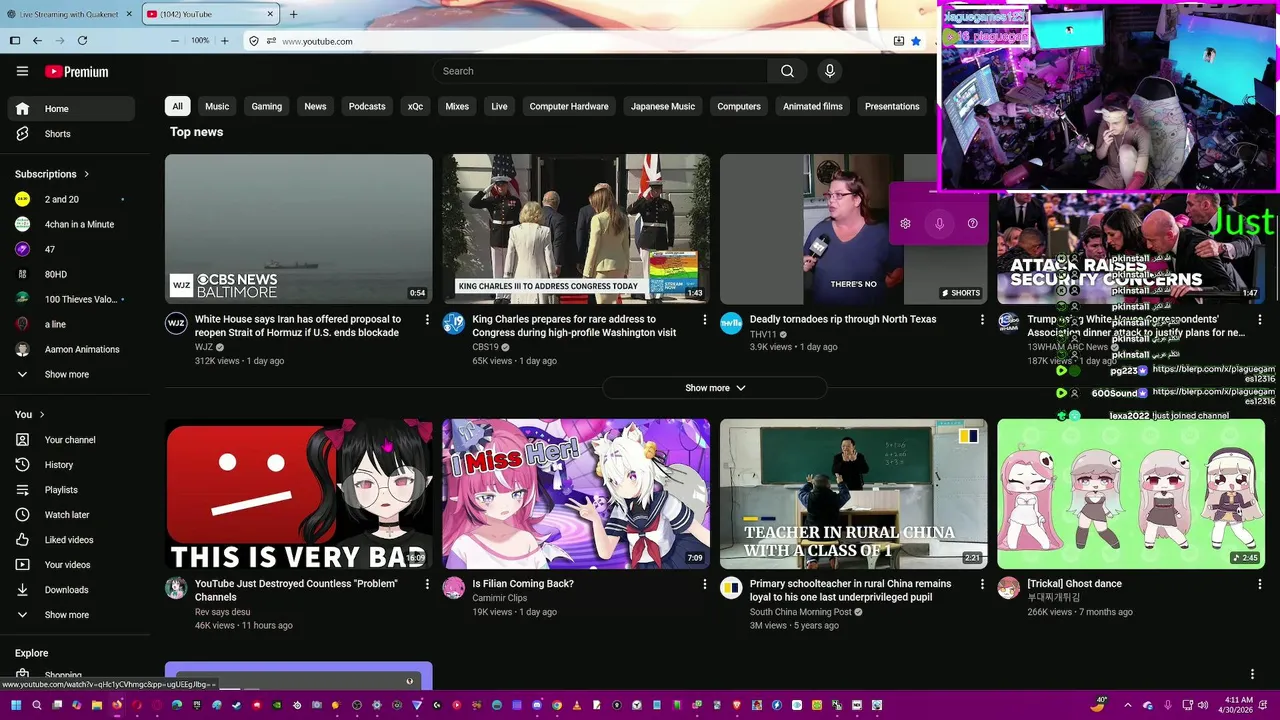1280x720 pixels.
Task: Open Your videos in the sidebar
Action: click(x=71, y=565)
